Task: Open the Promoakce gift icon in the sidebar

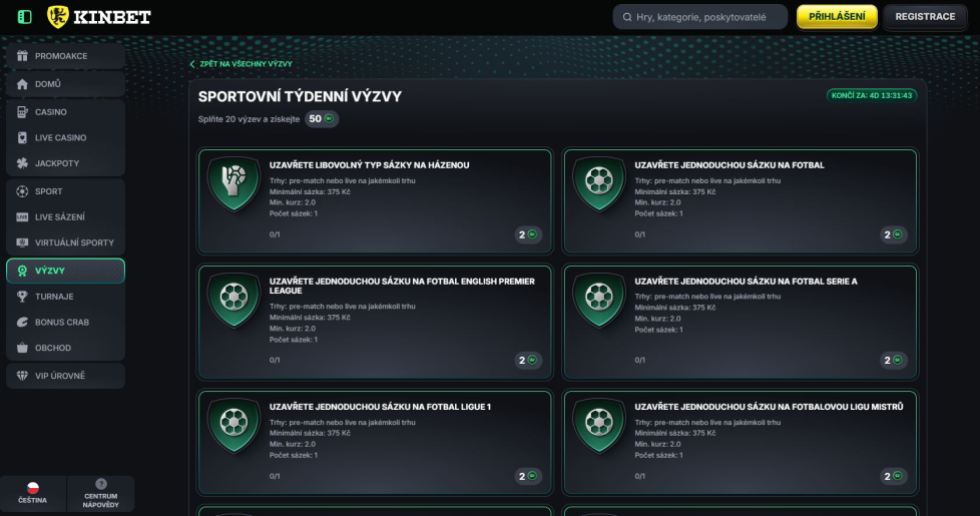Action: pos(23,57)
